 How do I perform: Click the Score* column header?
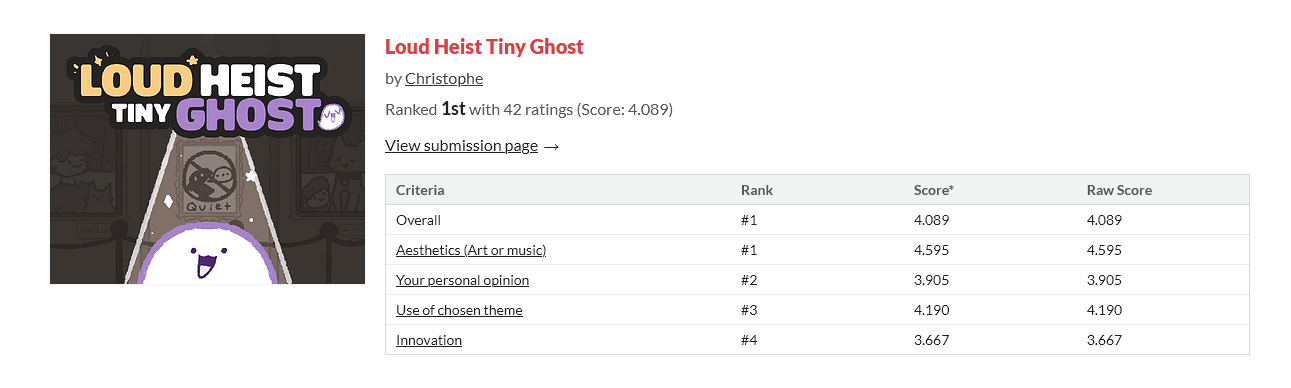(934, 190)
